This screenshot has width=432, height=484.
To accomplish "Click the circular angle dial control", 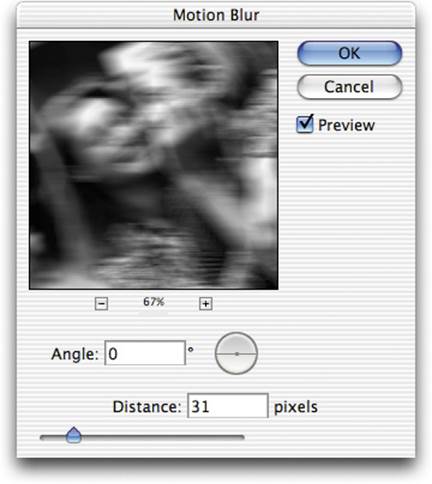I will click(236, 353).
